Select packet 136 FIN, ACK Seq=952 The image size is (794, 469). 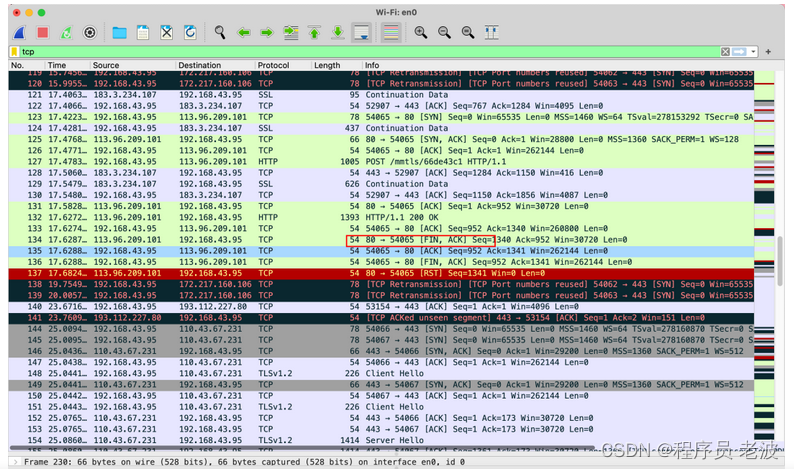(381, 262)
